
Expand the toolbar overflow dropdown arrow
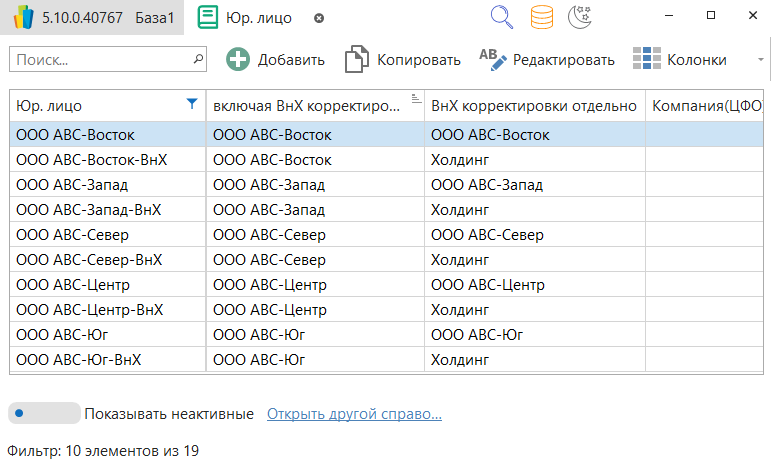coord(761,59)
